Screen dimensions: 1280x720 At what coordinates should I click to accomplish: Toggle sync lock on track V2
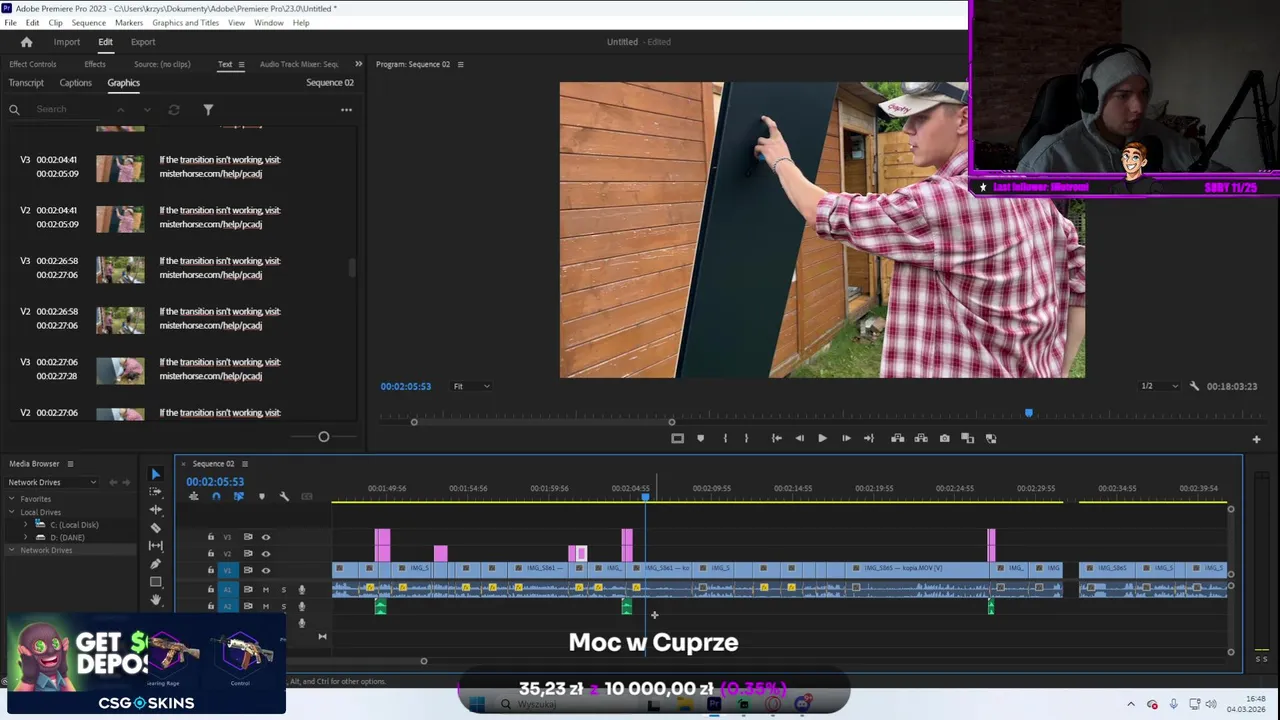(248, 554)
